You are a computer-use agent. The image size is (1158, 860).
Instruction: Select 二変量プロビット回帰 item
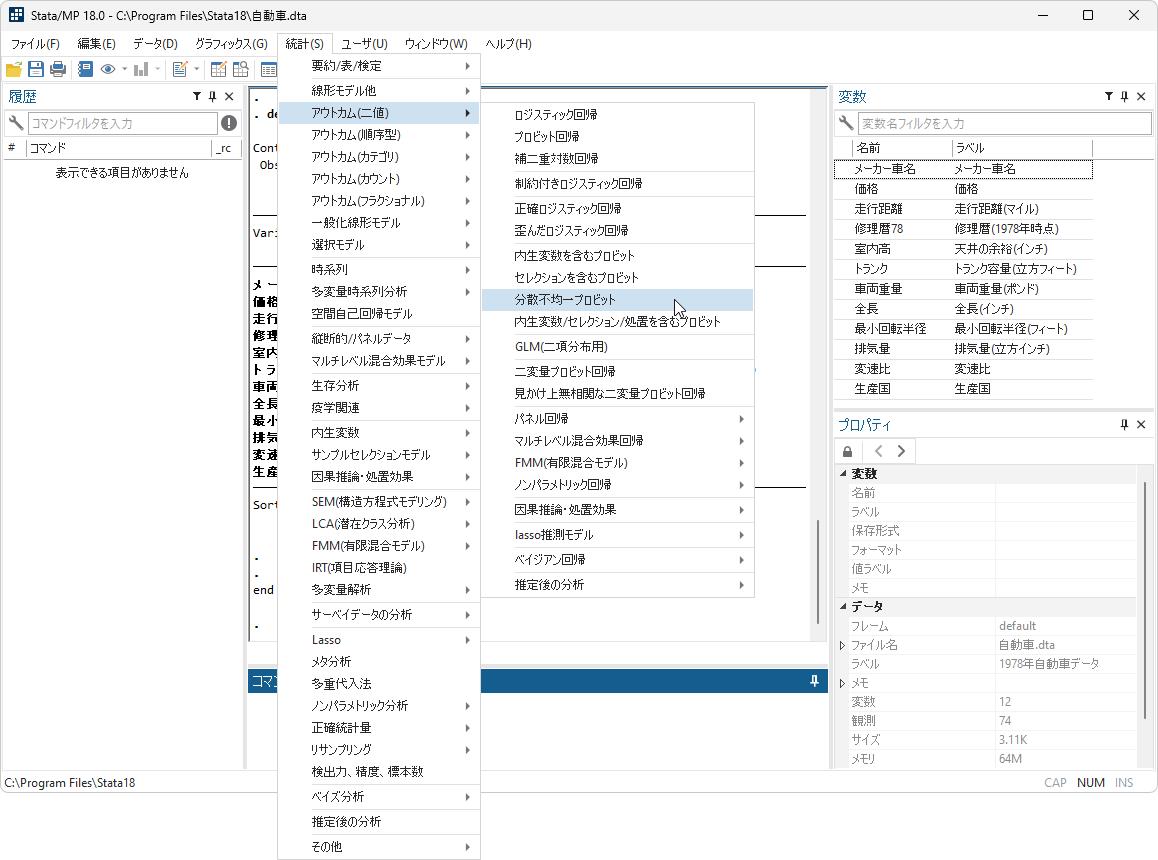click(617, 372)
